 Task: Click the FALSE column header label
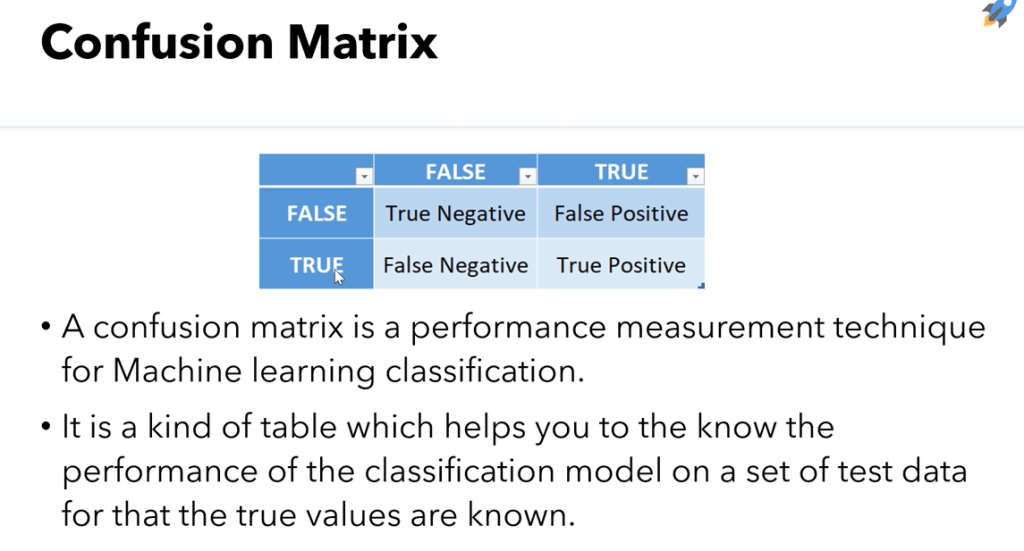point(455,172)
